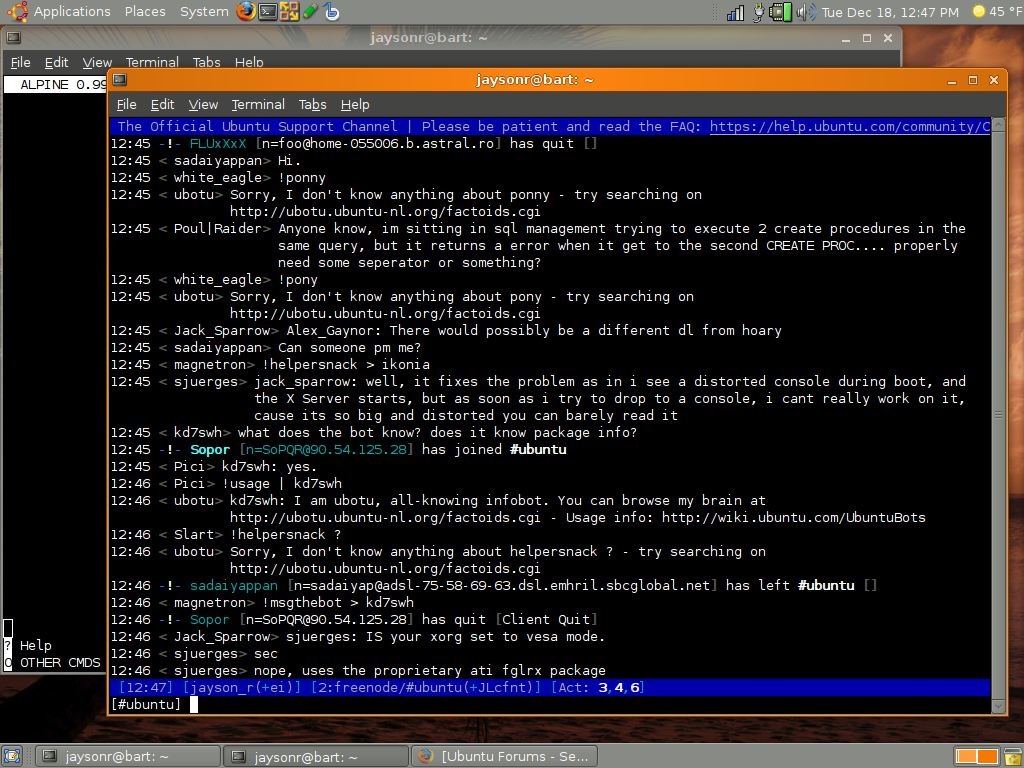The height and width of the screenshot is (768, 1024).
Task: Launch Terminal from the top panel icon
Action: (x=268, y=12)
